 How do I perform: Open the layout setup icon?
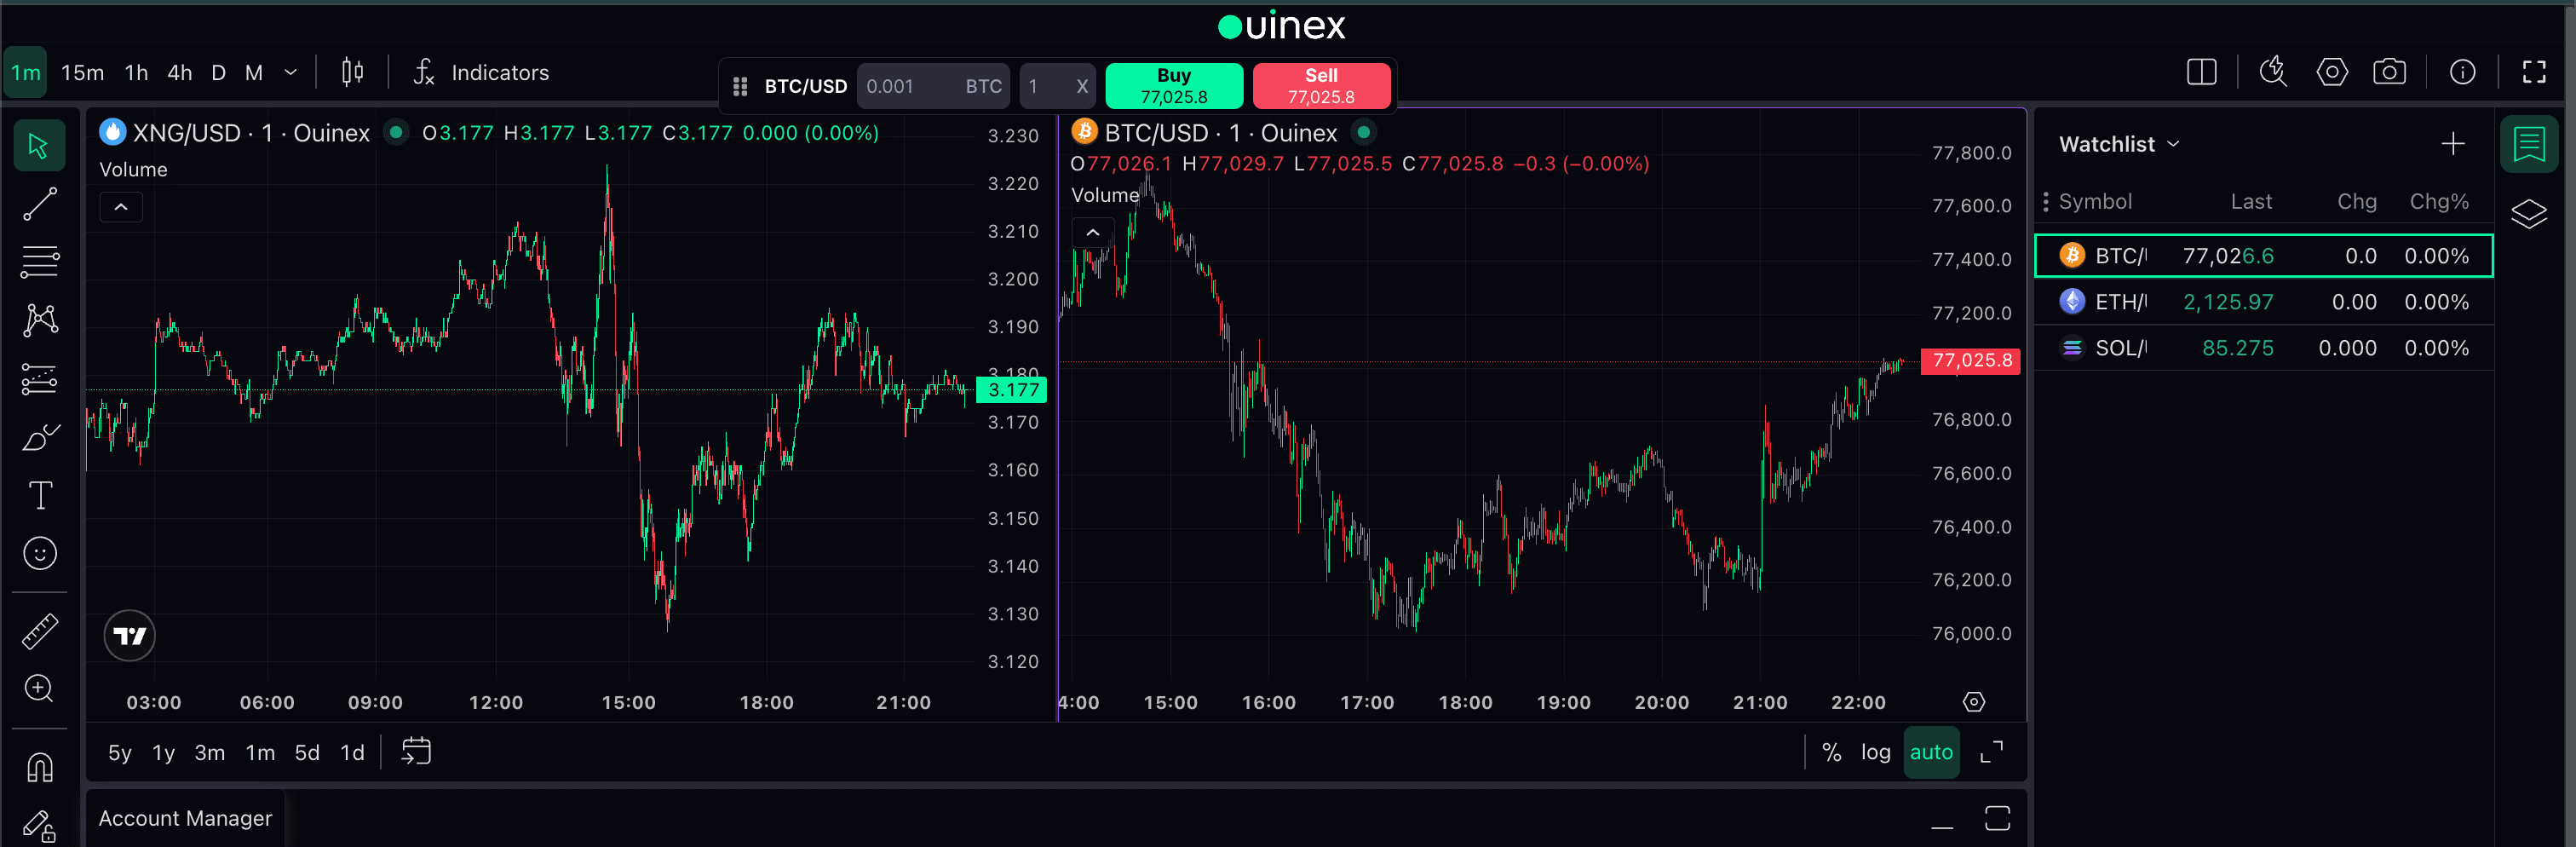click(x=2202, y=72)
